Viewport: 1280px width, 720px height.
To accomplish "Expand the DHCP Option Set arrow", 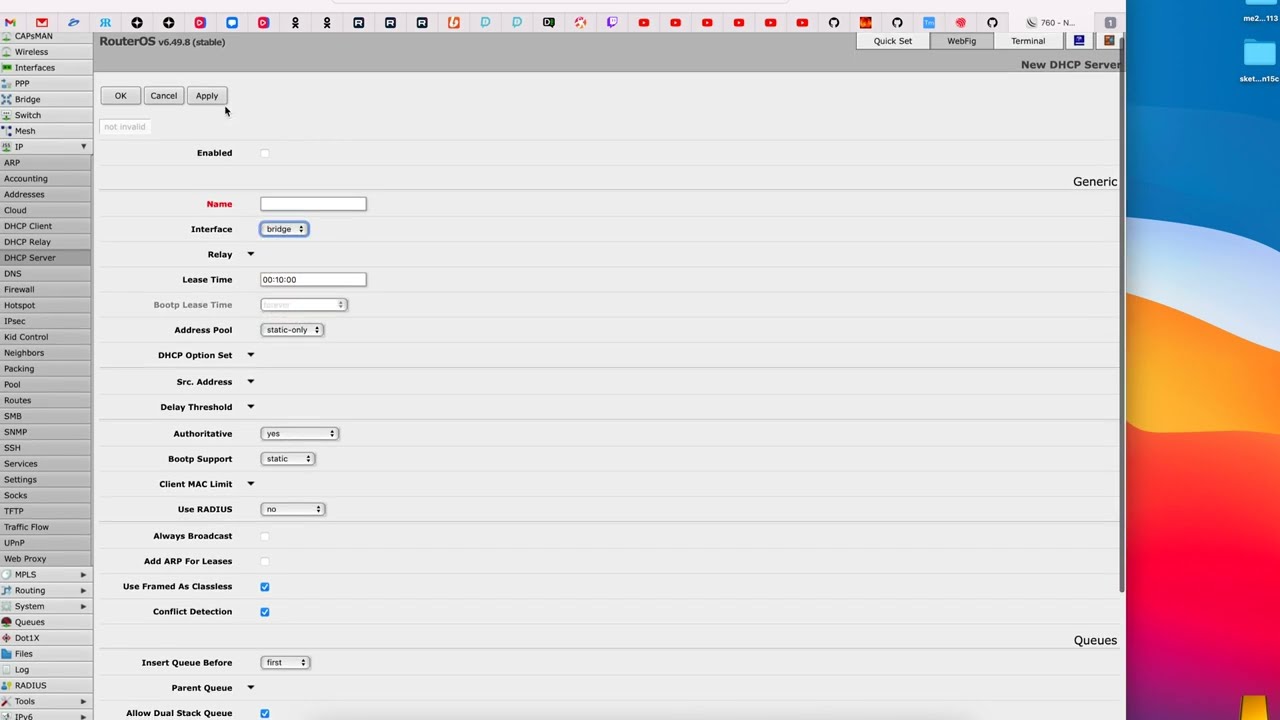I will [x=251, y=355].
